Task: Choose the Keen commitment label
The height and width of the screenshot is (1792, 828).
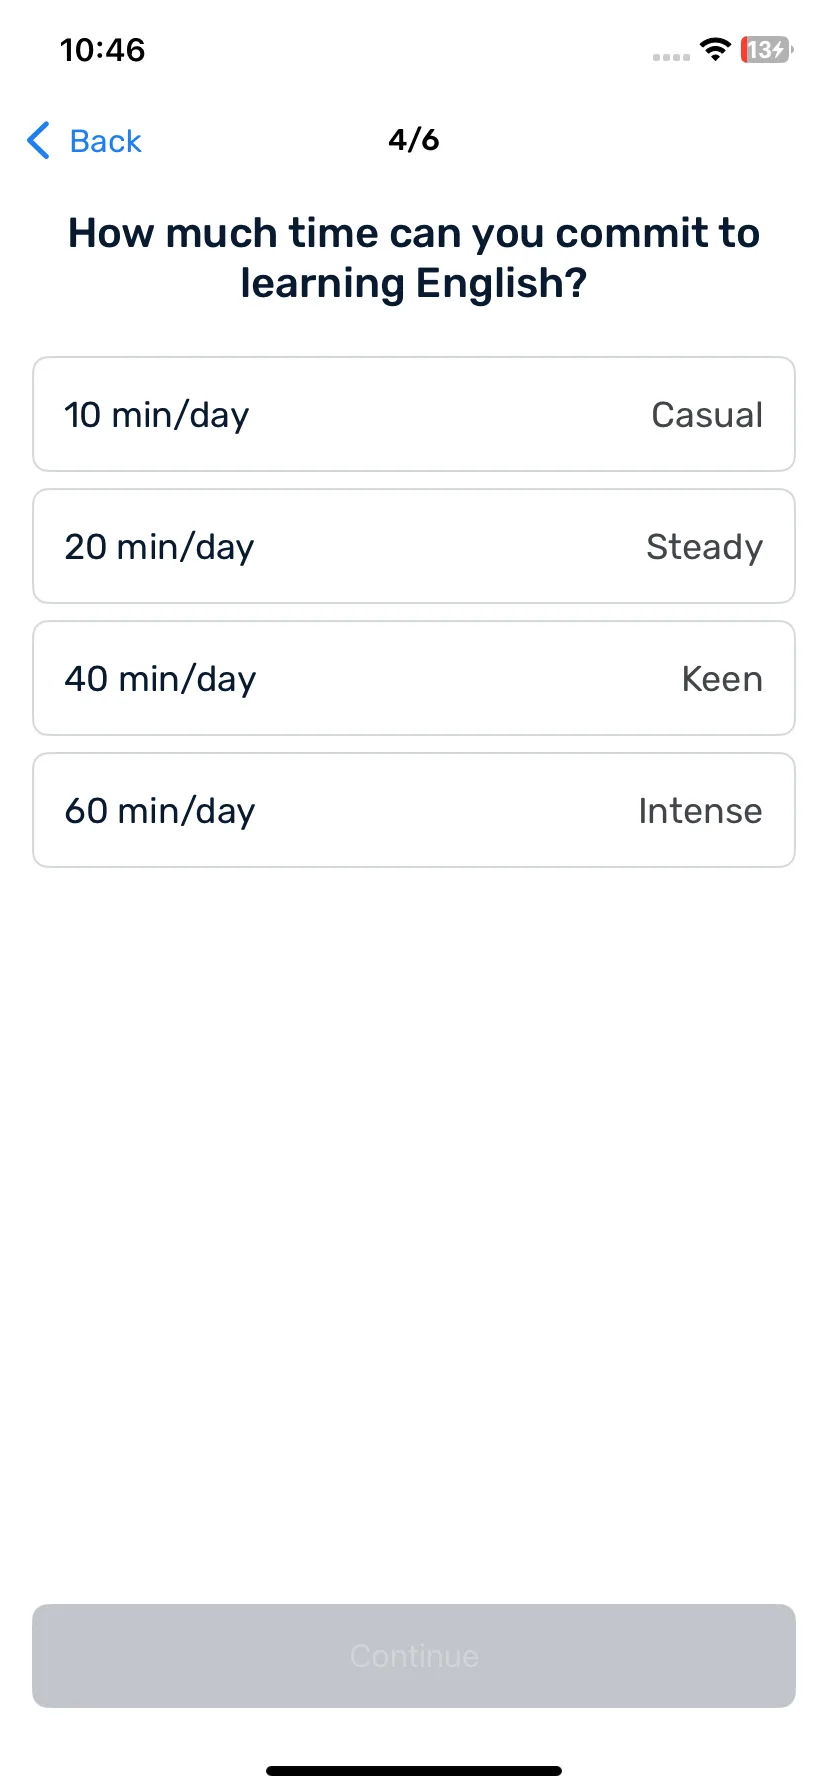Action: pos(722,679)
